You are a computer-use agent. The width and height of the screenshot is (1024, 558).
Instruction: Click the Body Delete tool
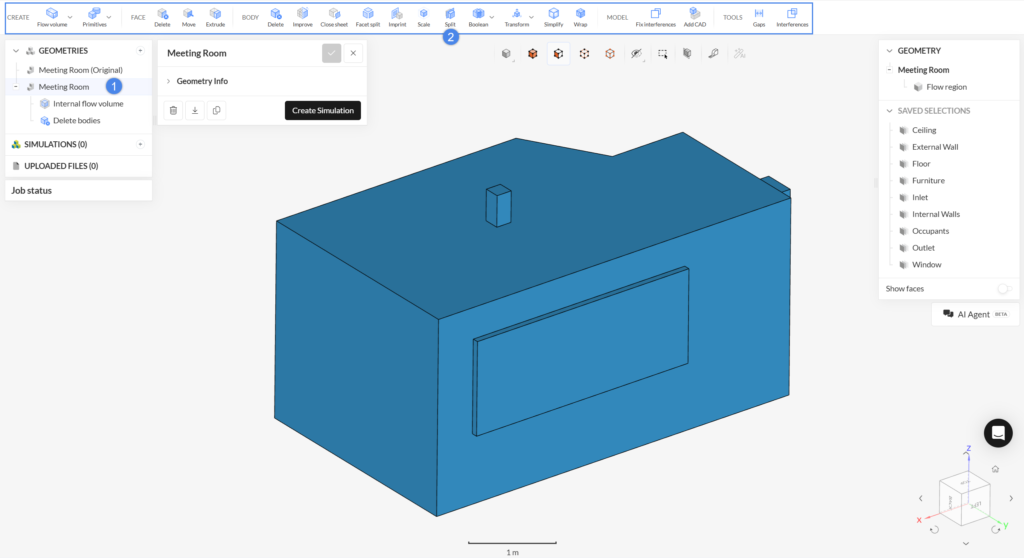click(276, 17)
